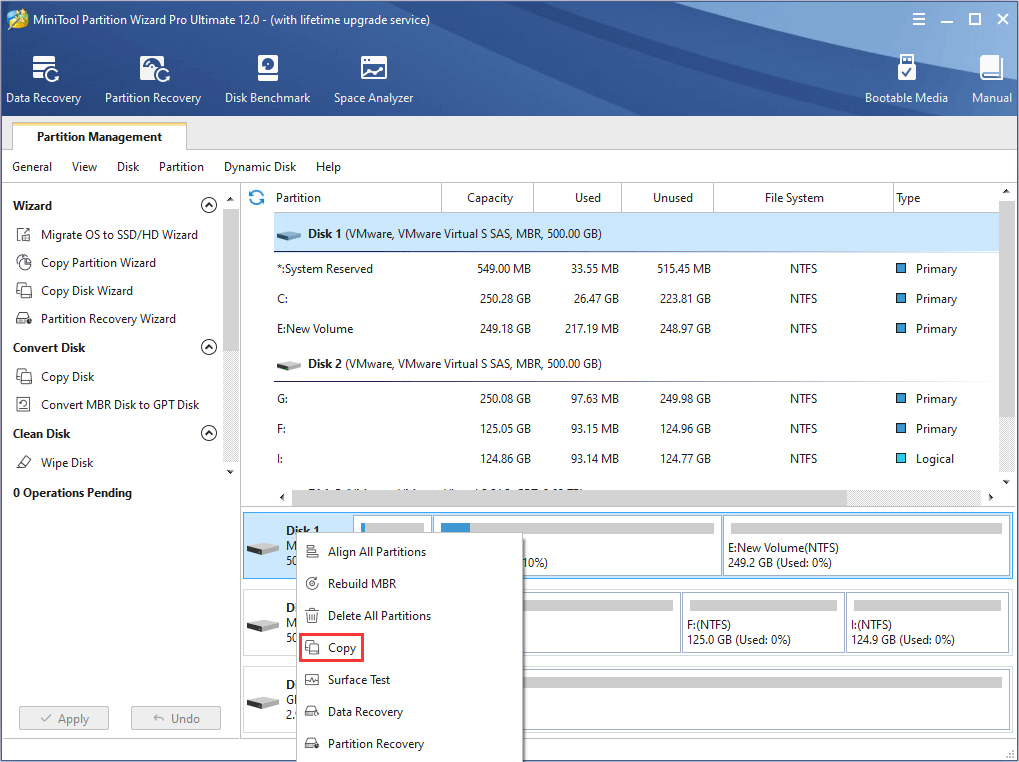1019x762 pixels.
Task: Launch Partition Recovery from top toolbar
Action: click(153, 79)
